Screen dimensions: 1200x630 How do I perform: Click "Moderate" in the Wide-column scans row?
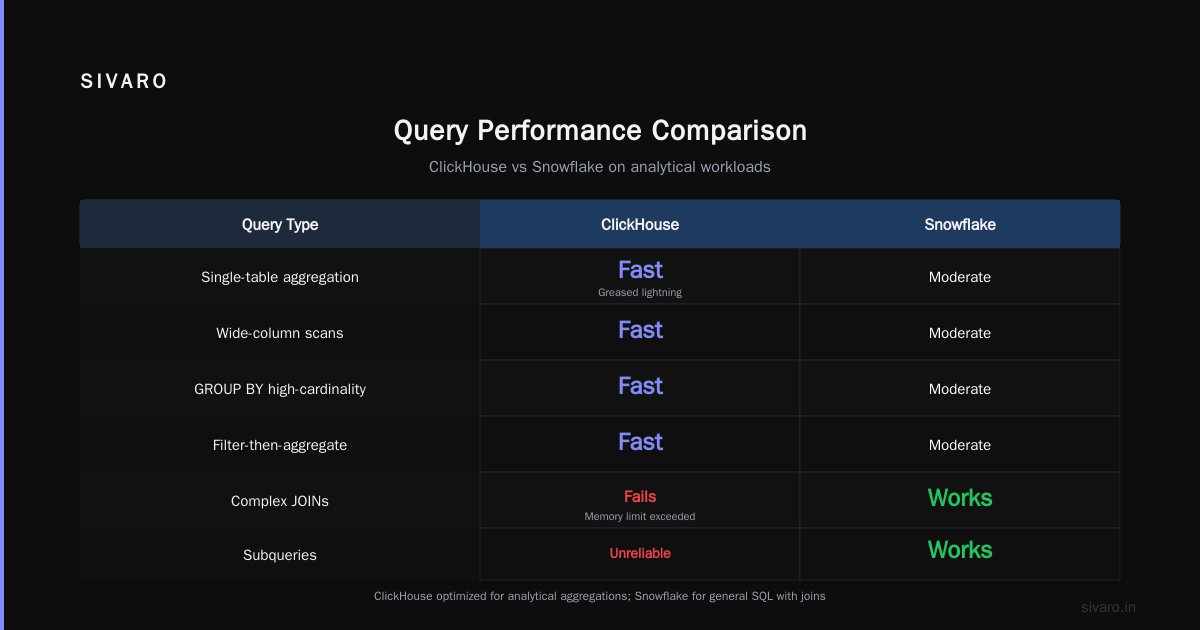click(960, 333)
